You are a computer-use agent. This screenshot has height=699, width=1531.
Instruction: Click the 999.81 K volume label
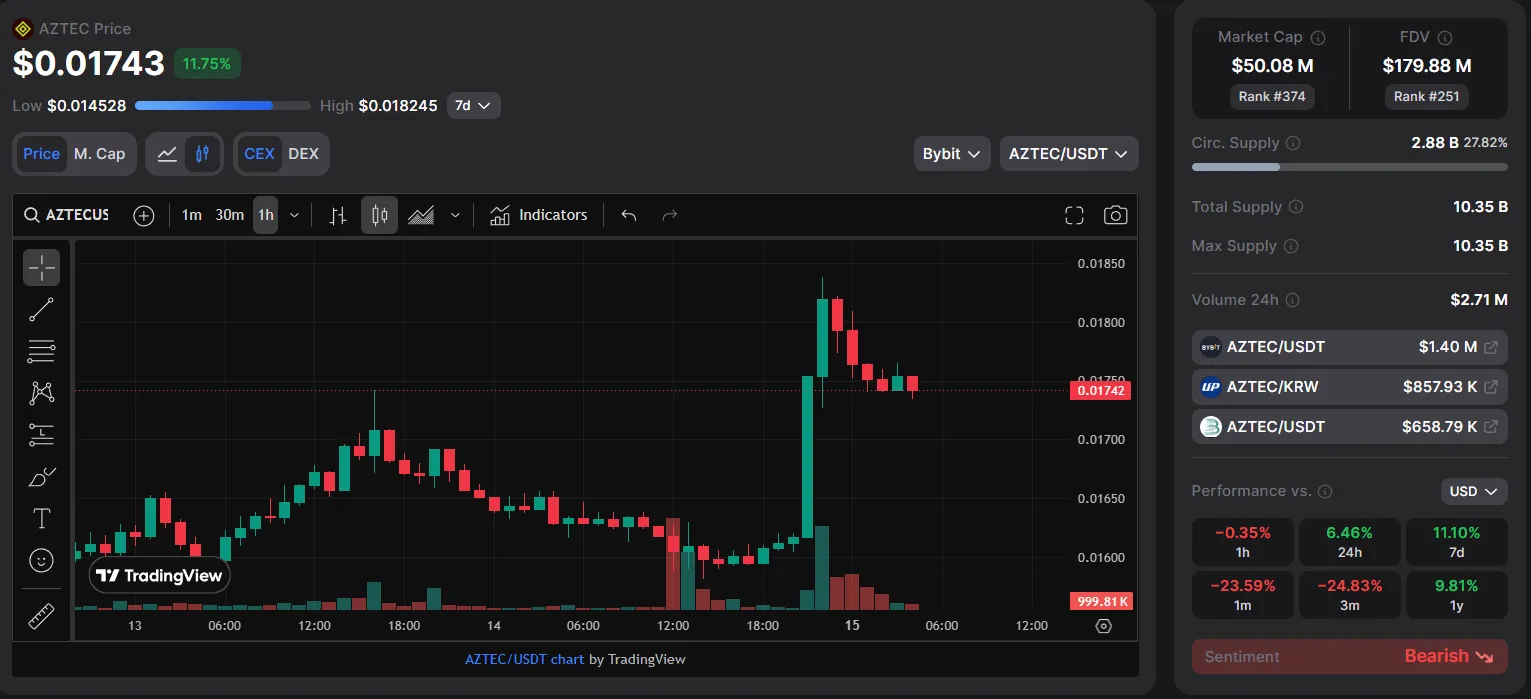pyautogui.click(x=1100, y=602)
